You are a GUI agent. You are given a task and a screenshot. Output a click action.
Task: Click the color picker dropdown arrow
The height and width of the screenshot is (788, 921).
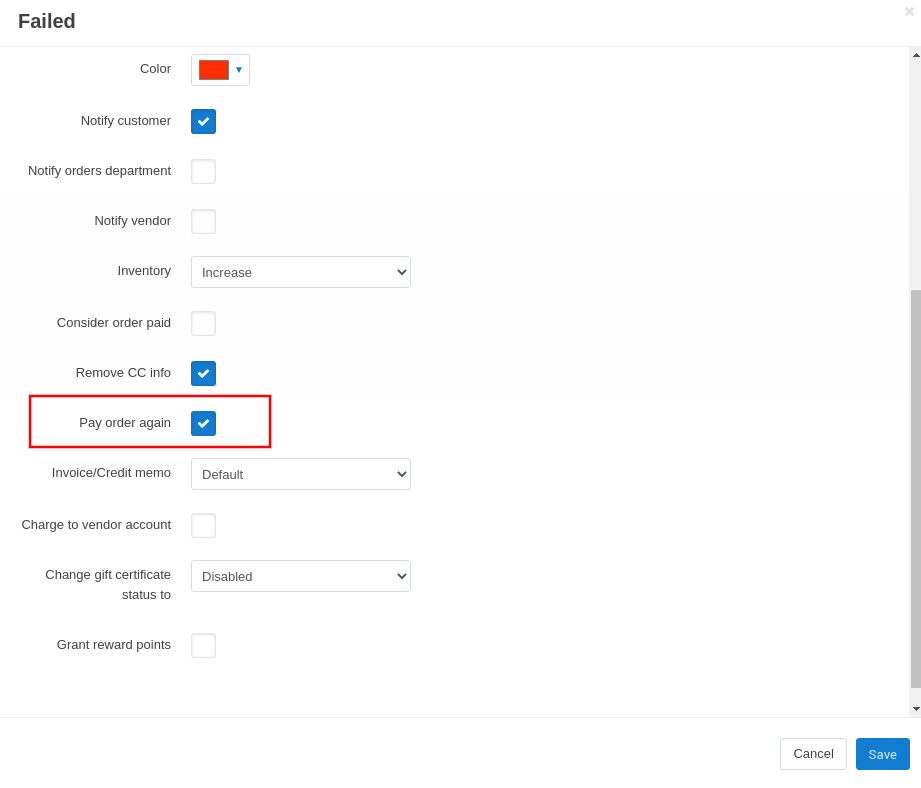[x=239, y=70]
